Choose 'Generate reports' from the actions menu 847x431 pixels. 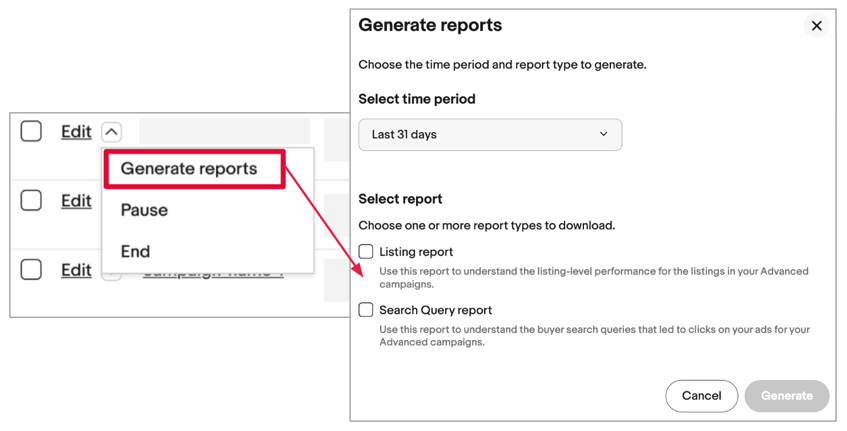pyautogui.click(x=189, y=169)
